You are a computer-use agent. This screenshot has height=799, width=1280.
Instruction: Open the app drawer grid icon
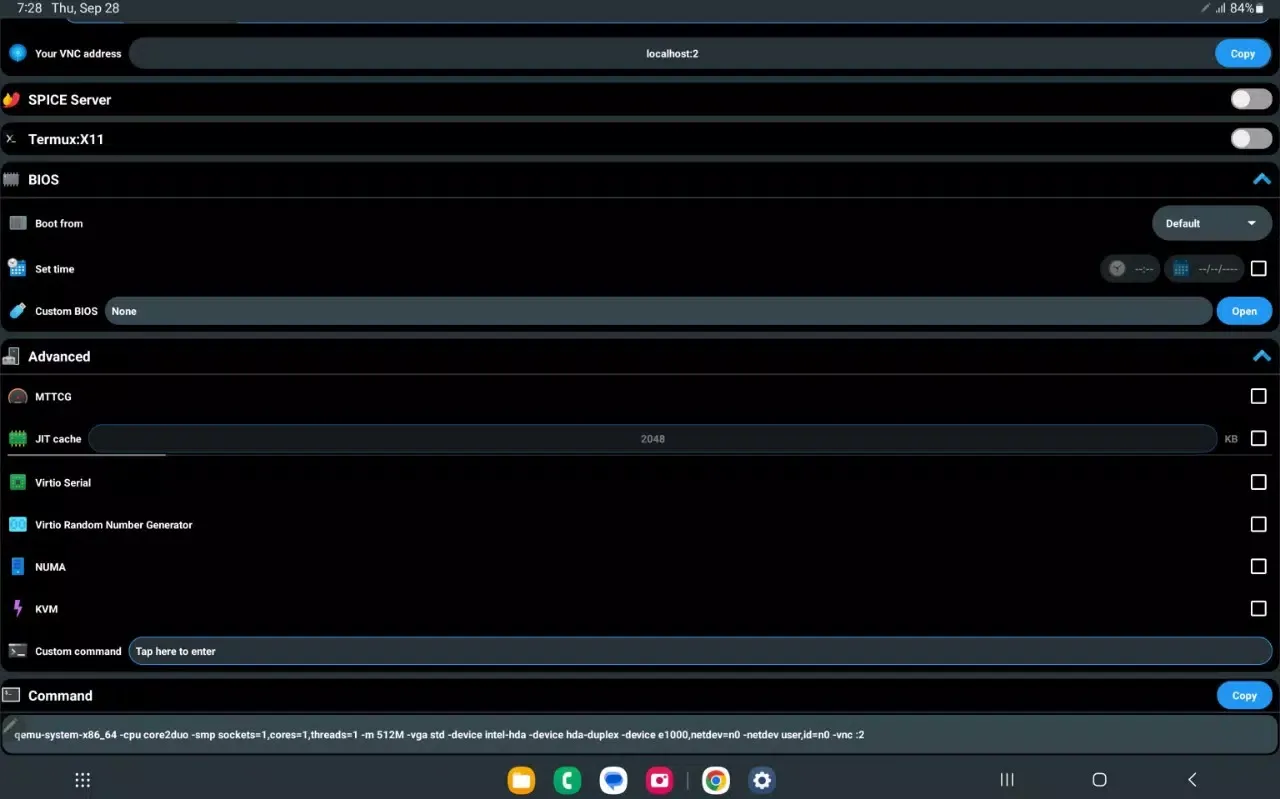(83, 780)
